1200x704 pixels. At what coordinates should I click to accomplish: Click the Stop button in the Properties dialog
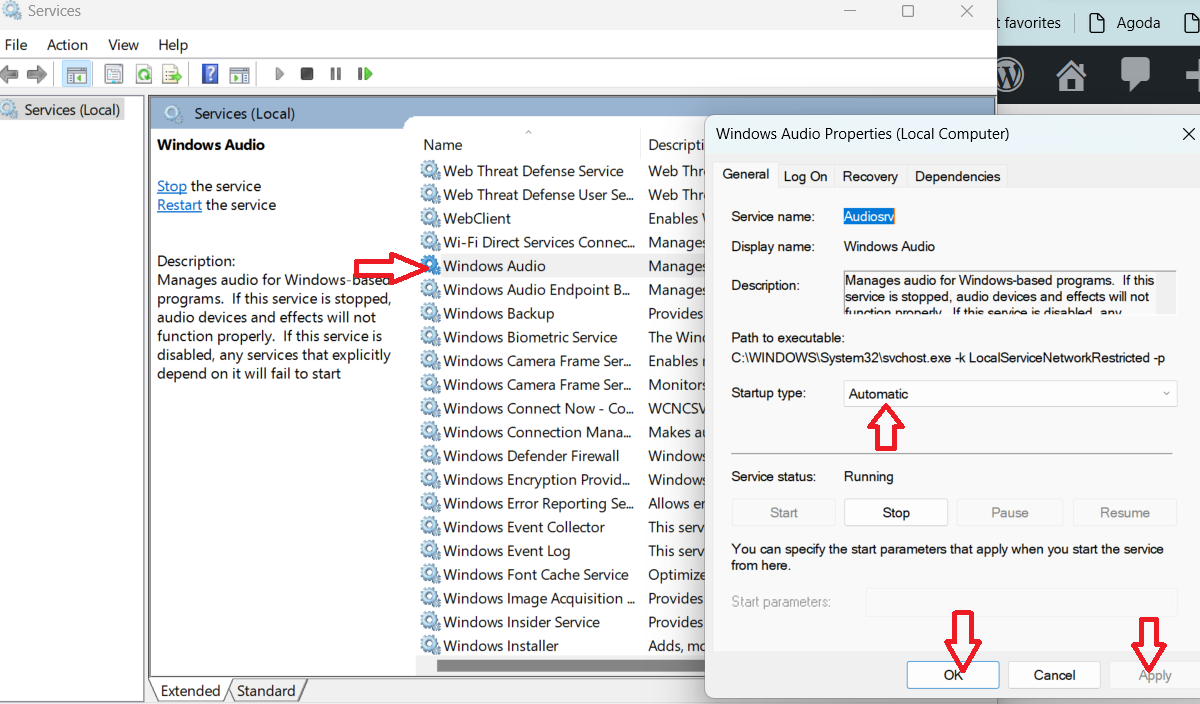pos(896,513)
